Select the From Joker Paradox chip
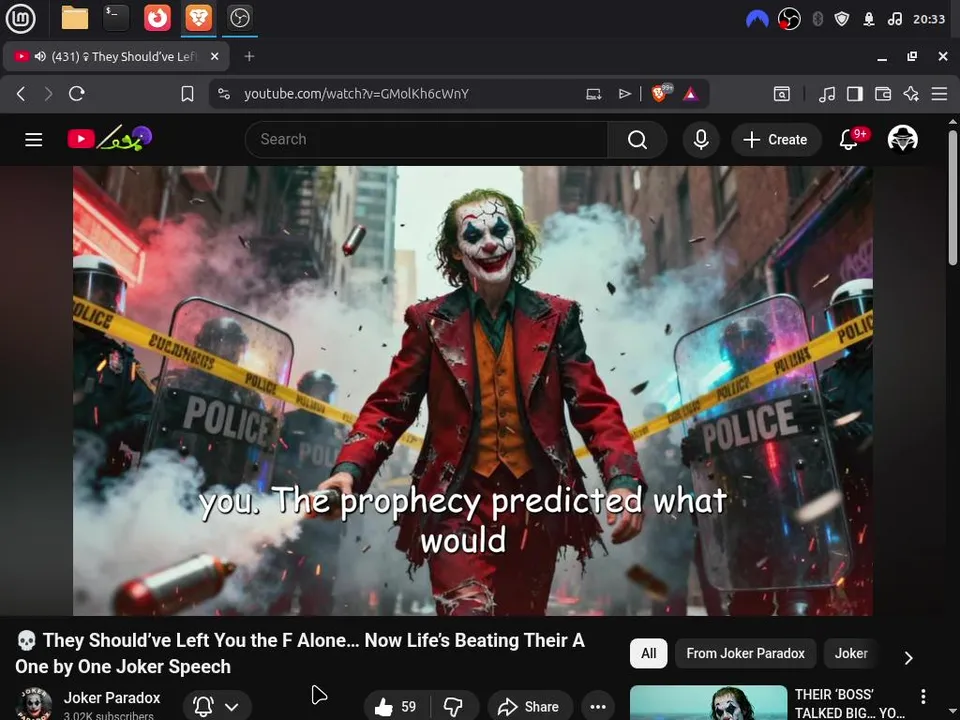 pyautogui.click(x=745, y=653)
